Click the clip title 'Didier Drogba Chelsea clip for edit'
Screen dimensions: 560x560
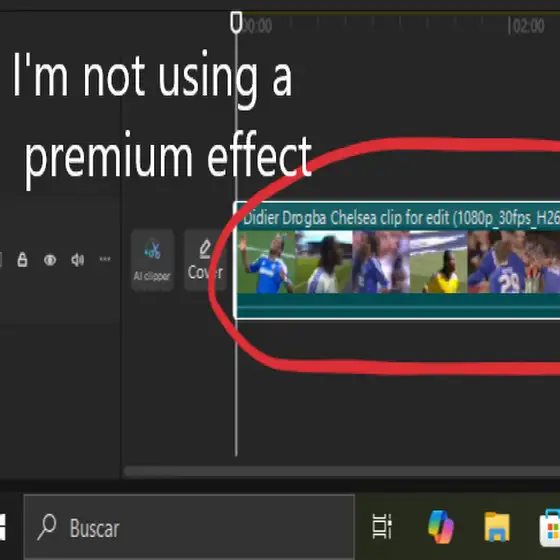346,218
